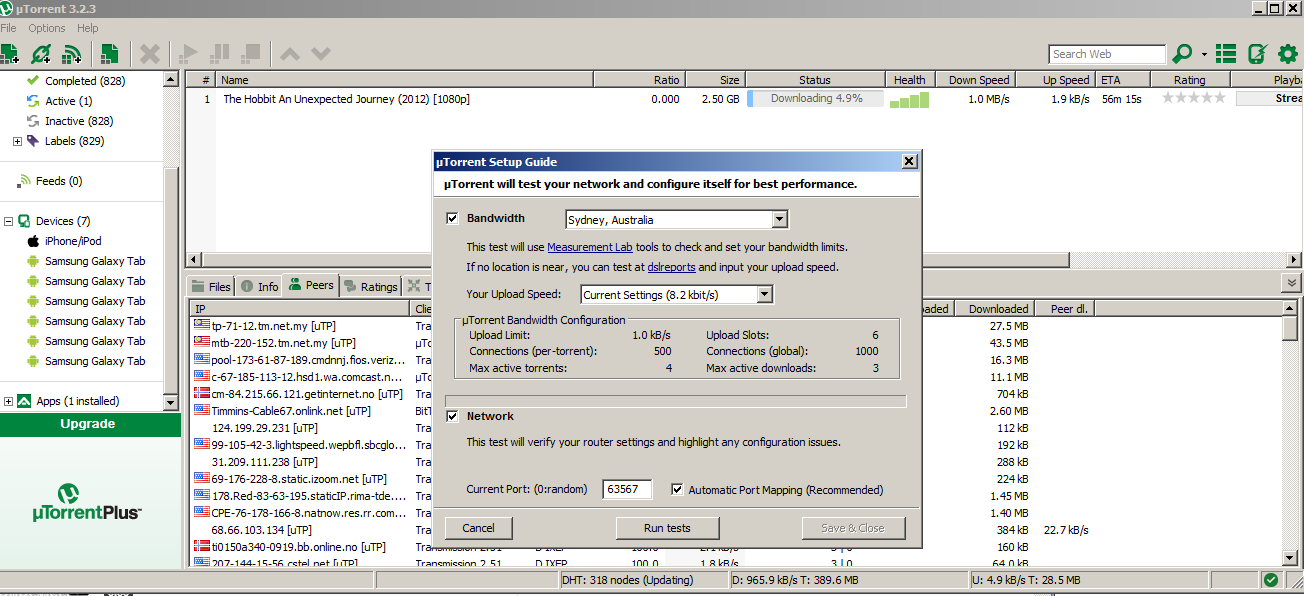The image size is (1304, 596).
Task: Click the green Upgrade button
Action: (88, 424)
